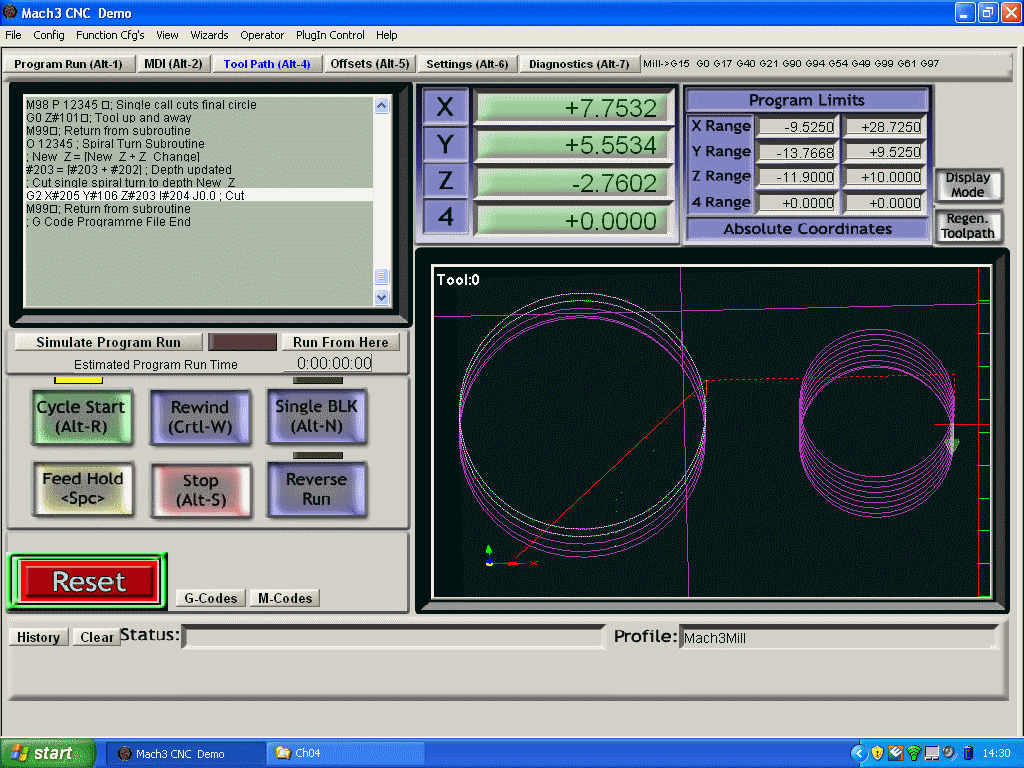Expand hidden tray icons arrow

[859, 754]
